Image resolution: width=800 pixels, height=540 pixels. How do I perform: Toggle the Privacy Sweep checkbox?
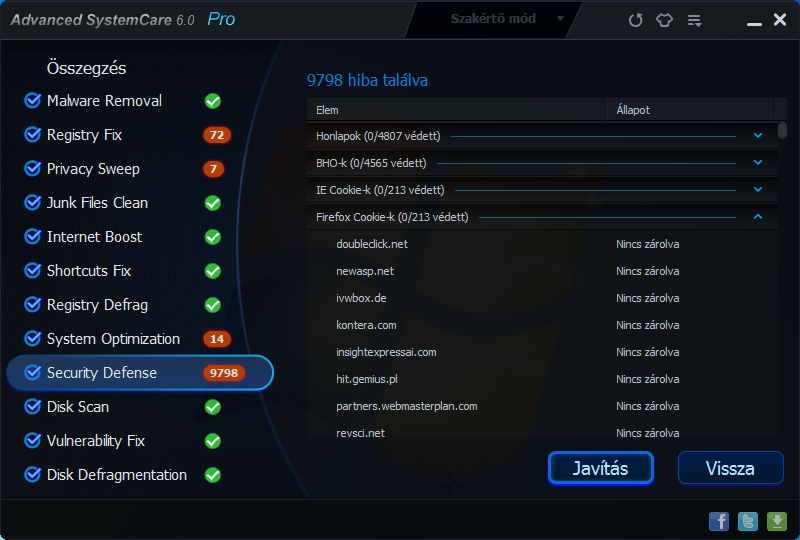click(x=33, y=168)
